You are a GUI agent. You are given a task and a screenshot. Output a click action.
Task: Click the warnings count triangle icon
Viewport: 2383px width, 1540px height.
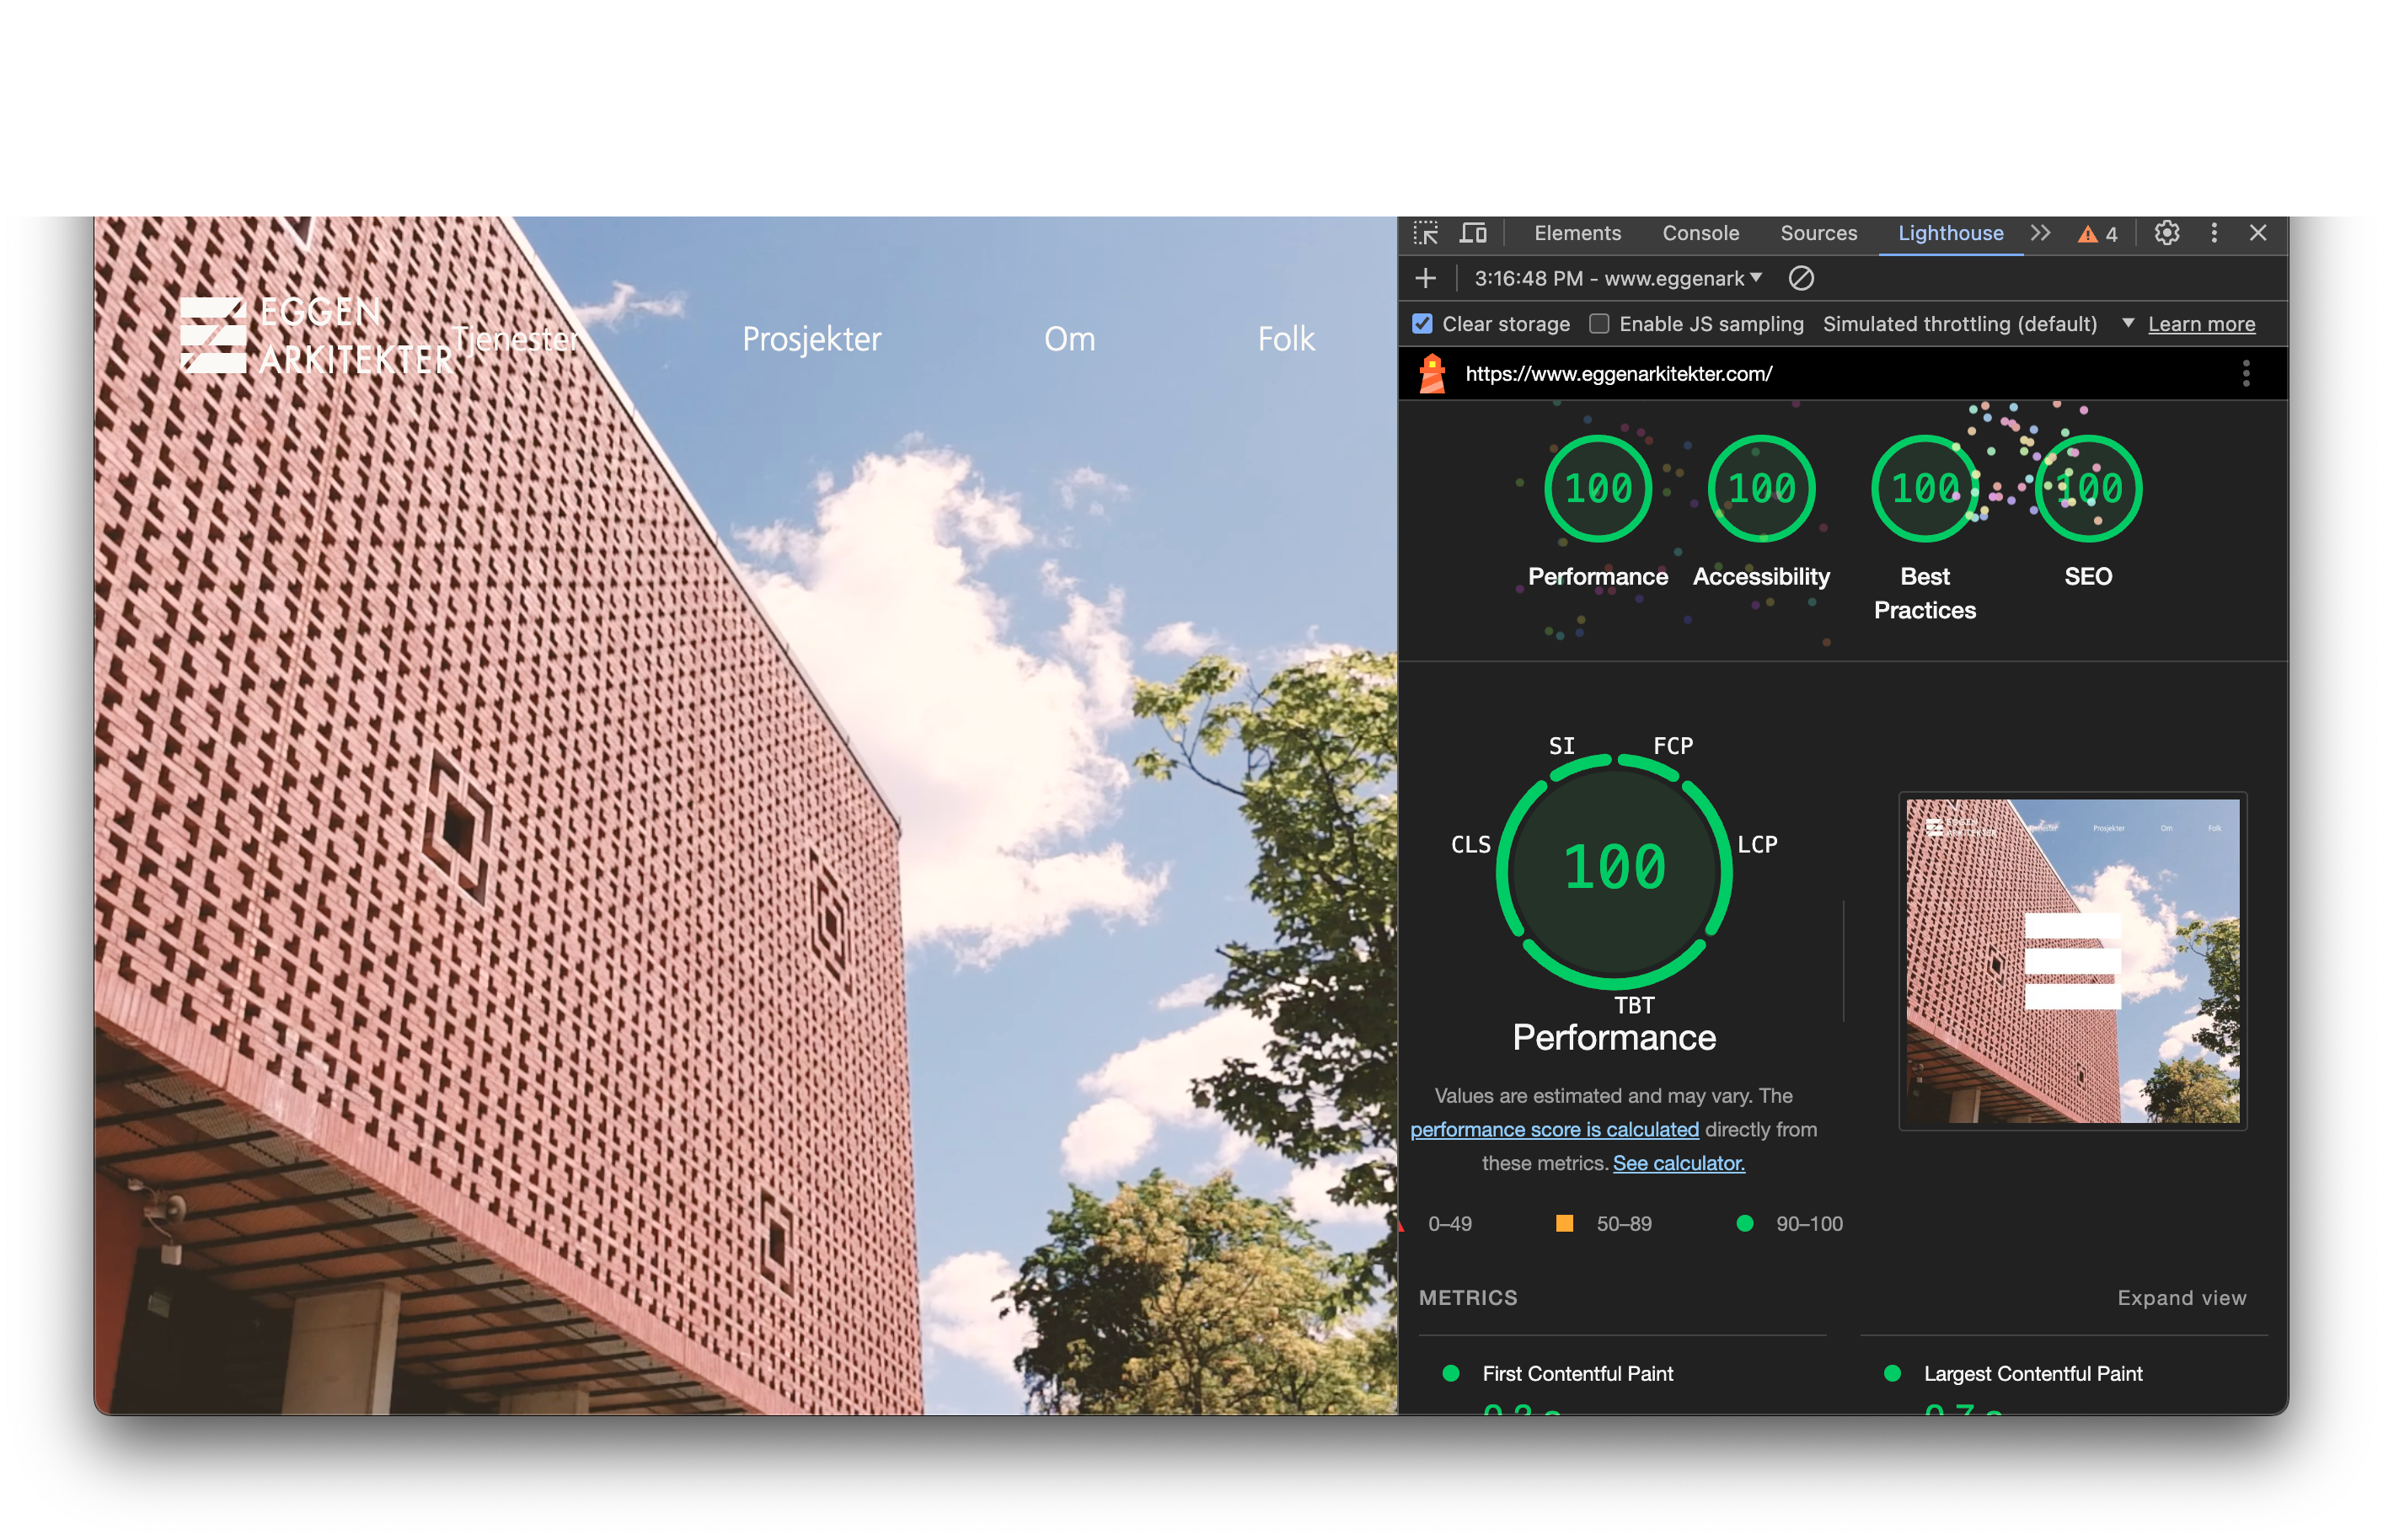point(2086,234)
